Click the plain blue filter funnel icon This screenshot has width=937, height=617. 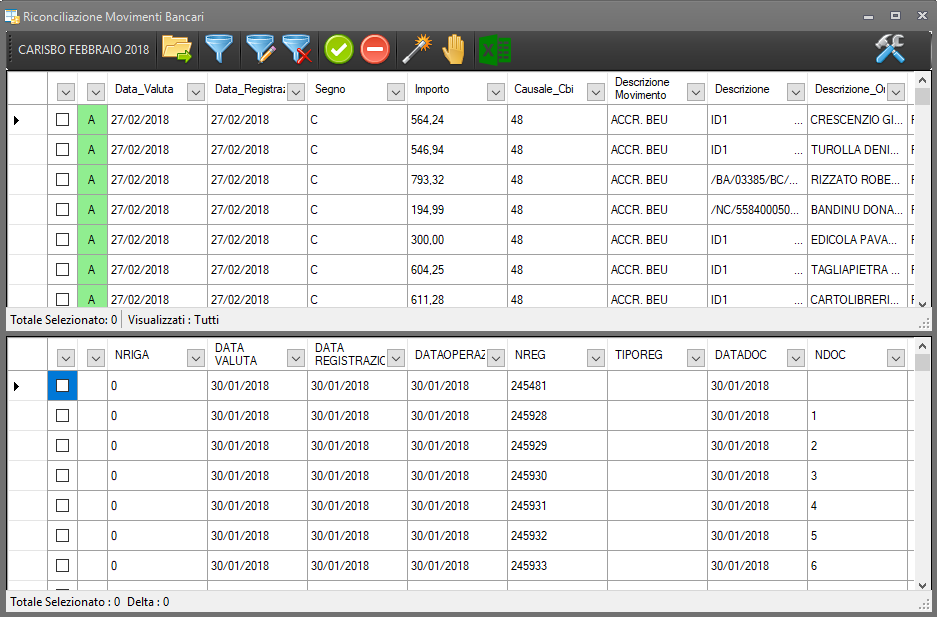pyautogui.click(x=218, y=48)
